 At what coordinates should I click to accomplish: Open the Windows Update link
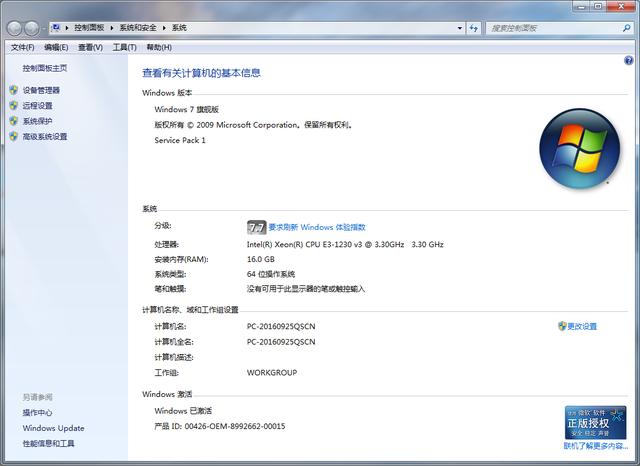point(53,428)
